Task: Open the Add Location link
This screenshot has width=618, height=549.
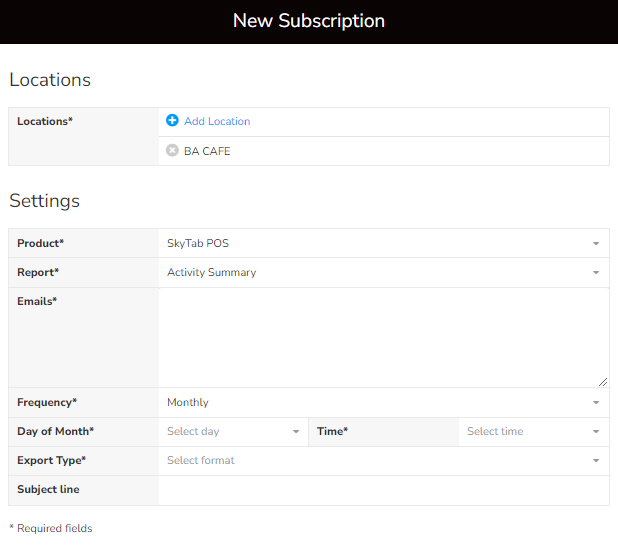Action: pyautogui.click(x=216, y=121)
